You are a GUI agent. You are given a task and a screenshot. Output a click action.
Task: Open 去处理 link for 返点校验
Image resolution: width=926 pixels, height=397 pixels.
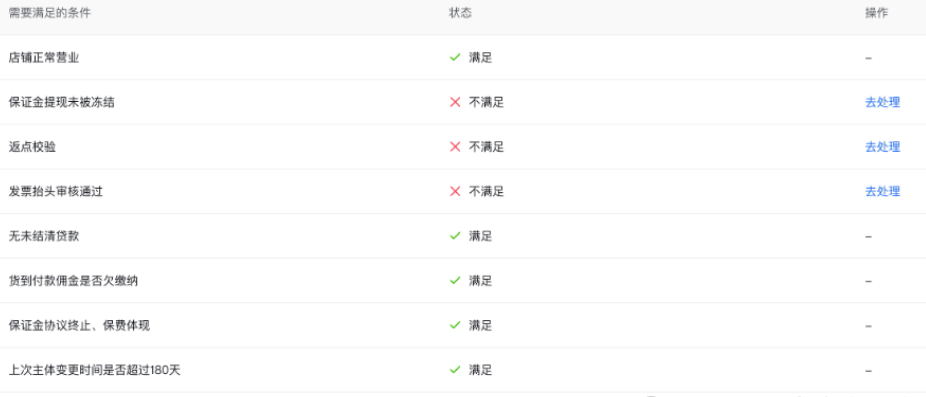click(x=882, y=147)
